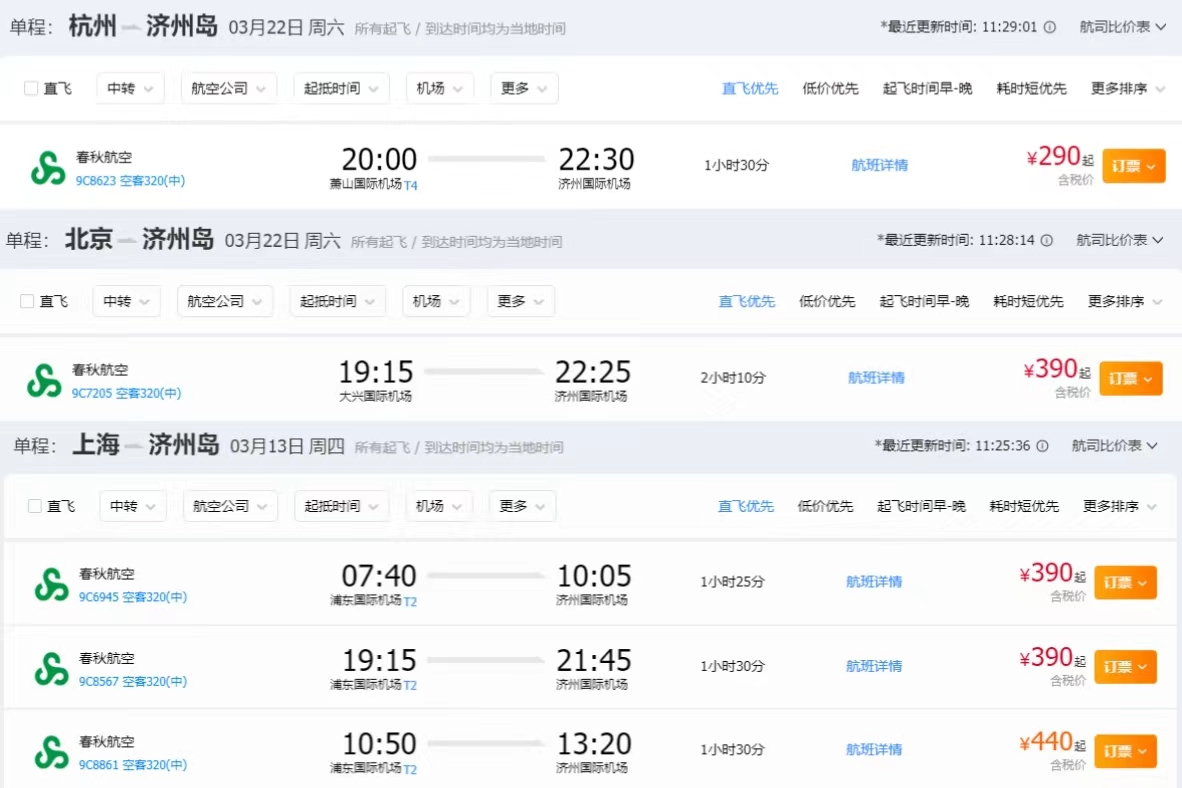Tick 直飞 checkbox for Shanghai–Jeju flights
This screenshot has width=1182, height=788.
click(x=35, y=506)
